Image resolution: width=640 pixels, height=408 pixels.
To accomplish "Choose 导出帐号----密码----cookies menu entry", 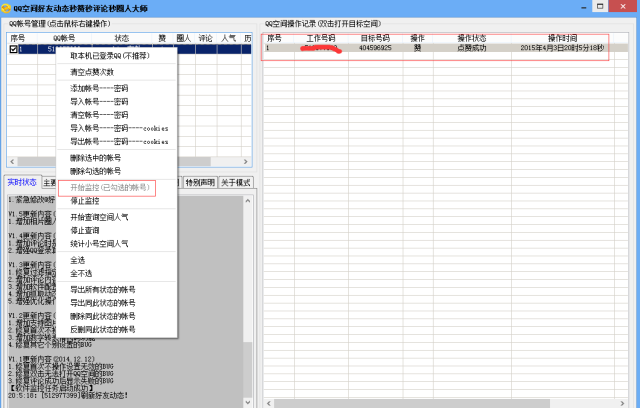I will [119, 142].
